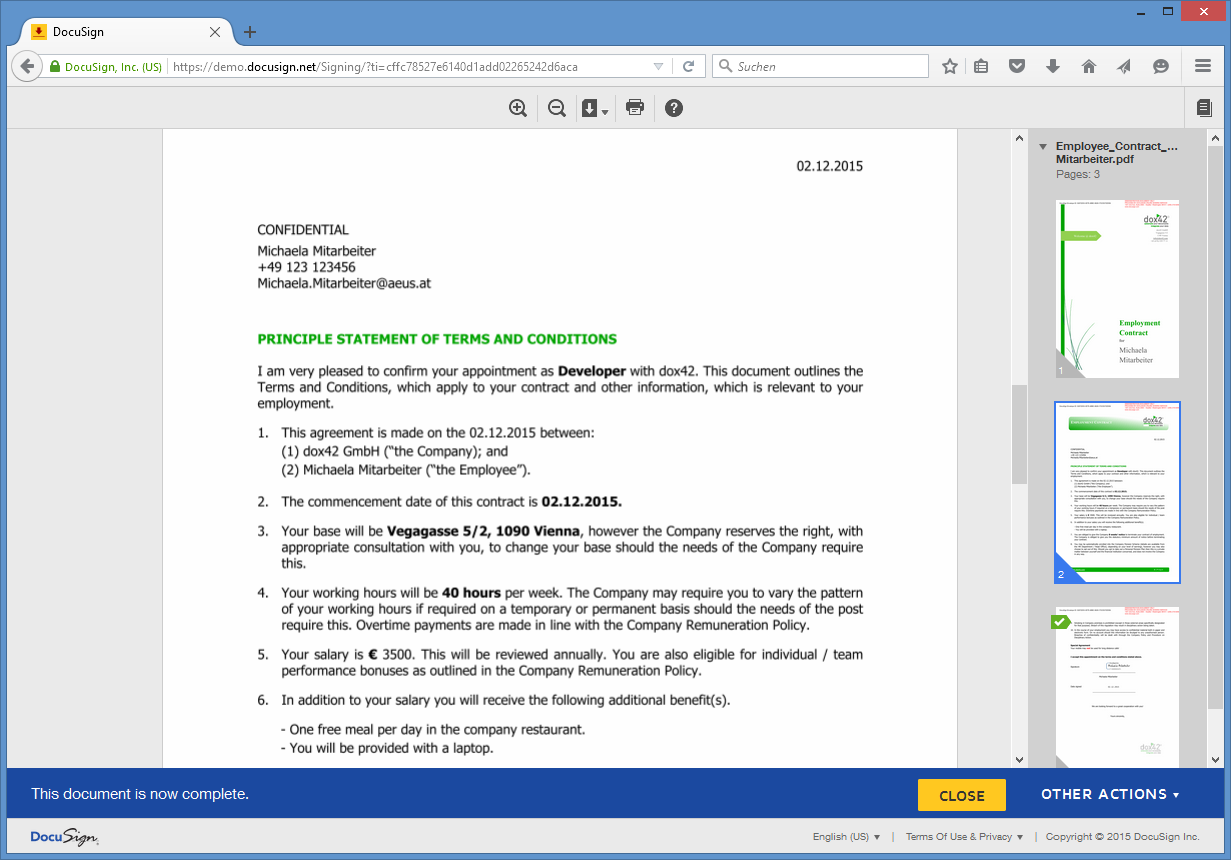Click the bold 40 hours text
Image resolution: width=1231 pixels, height=860 pixels.
coord(472,593)
